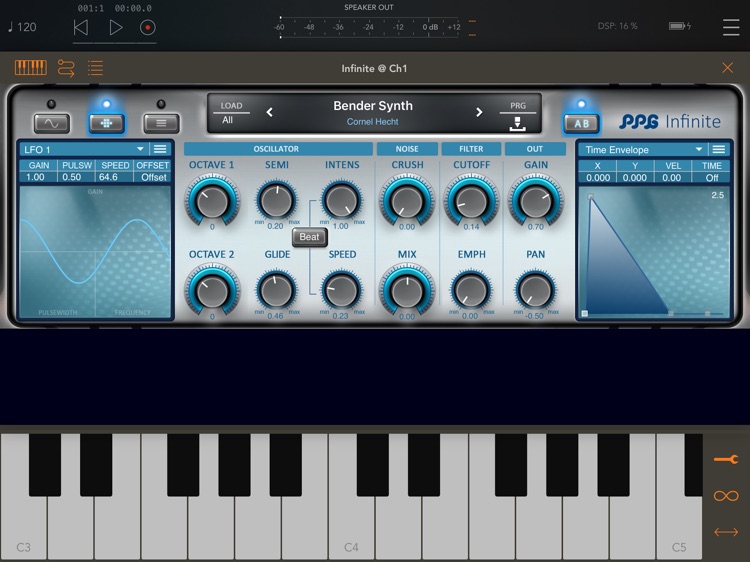The image size is (750, 562).
Task: Click the noise MIX knob
Action: (x=407, y=290)
